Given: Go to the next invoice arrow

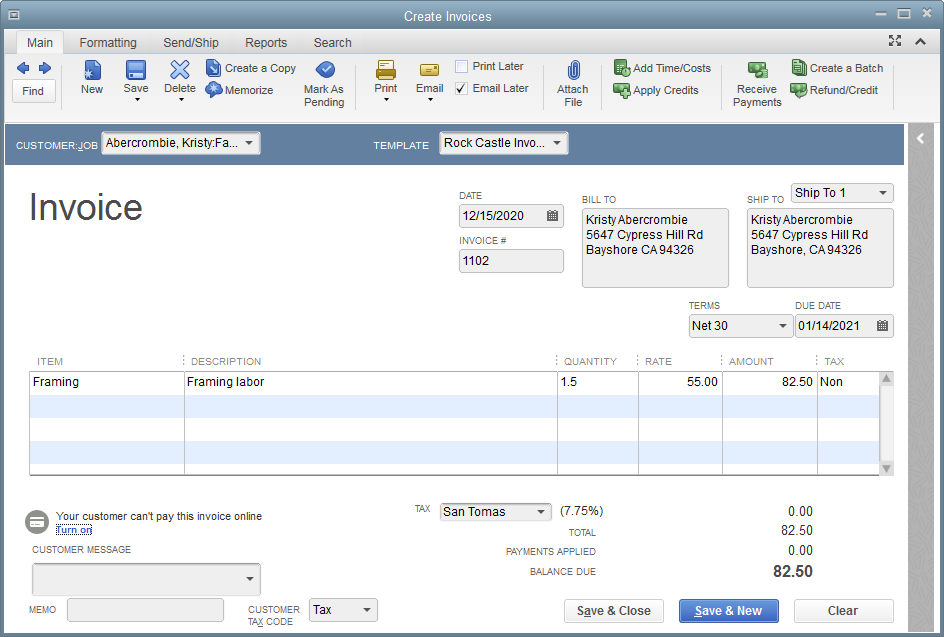Looking at the screenshot, I should tap(45, 68).
